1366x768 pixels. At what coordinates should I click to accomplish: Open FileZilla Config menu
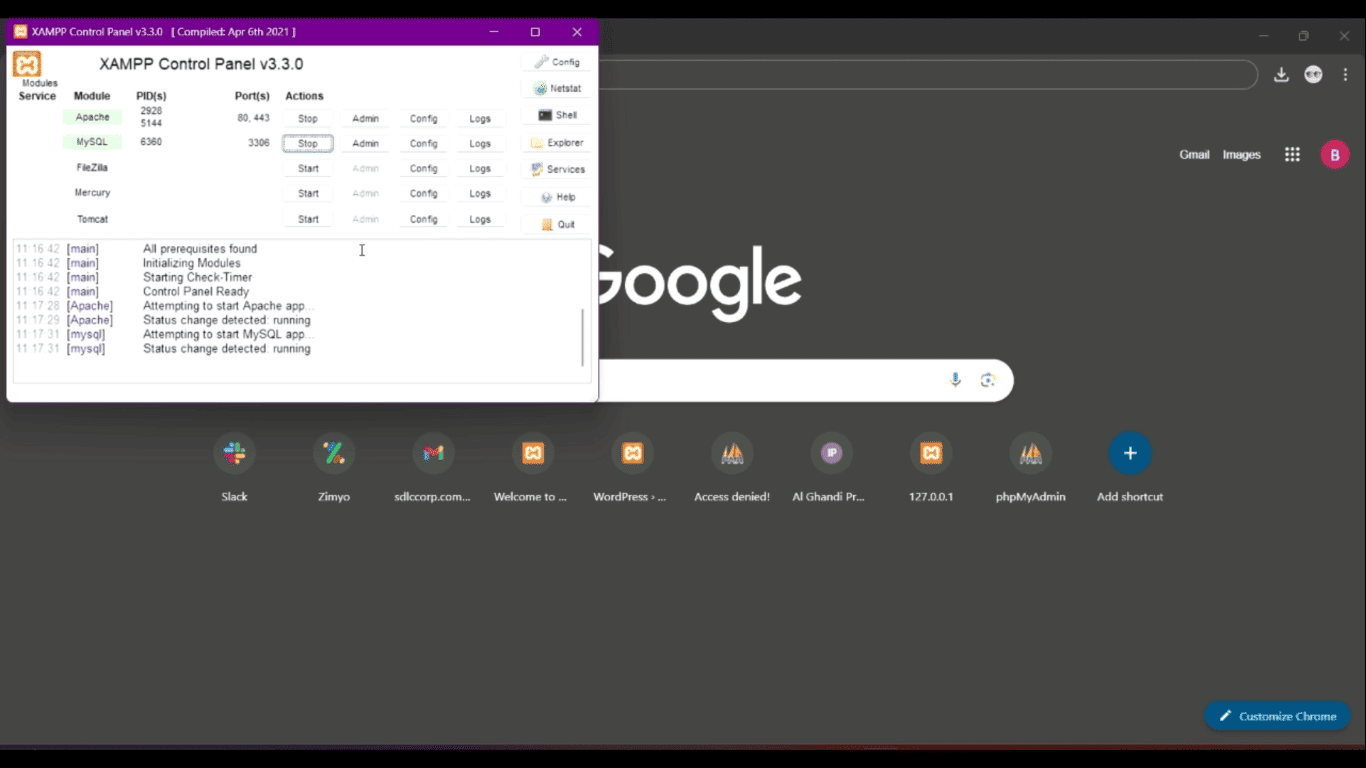click(424, 168)
